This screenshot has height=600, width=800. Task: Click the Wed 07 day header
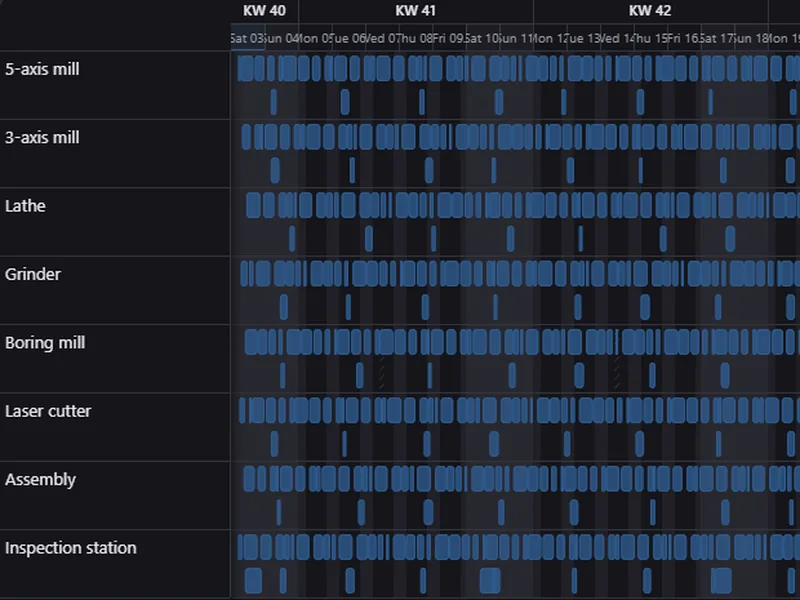coord(383,38)
